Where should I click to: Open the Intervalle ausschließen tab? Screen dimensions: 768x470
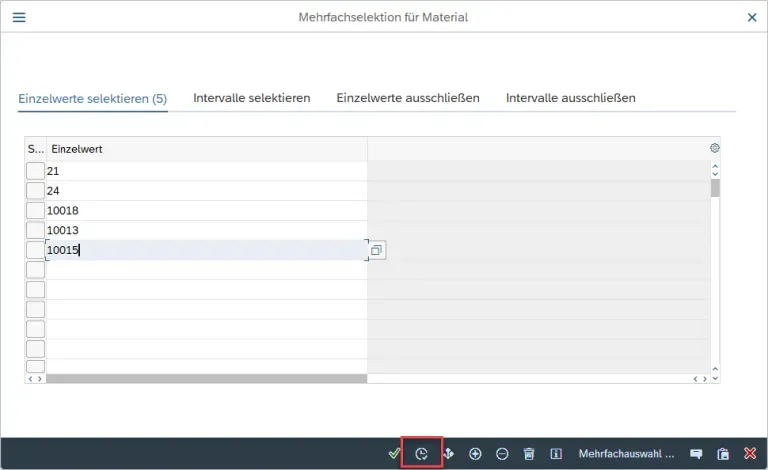click(x=570, y=98)
